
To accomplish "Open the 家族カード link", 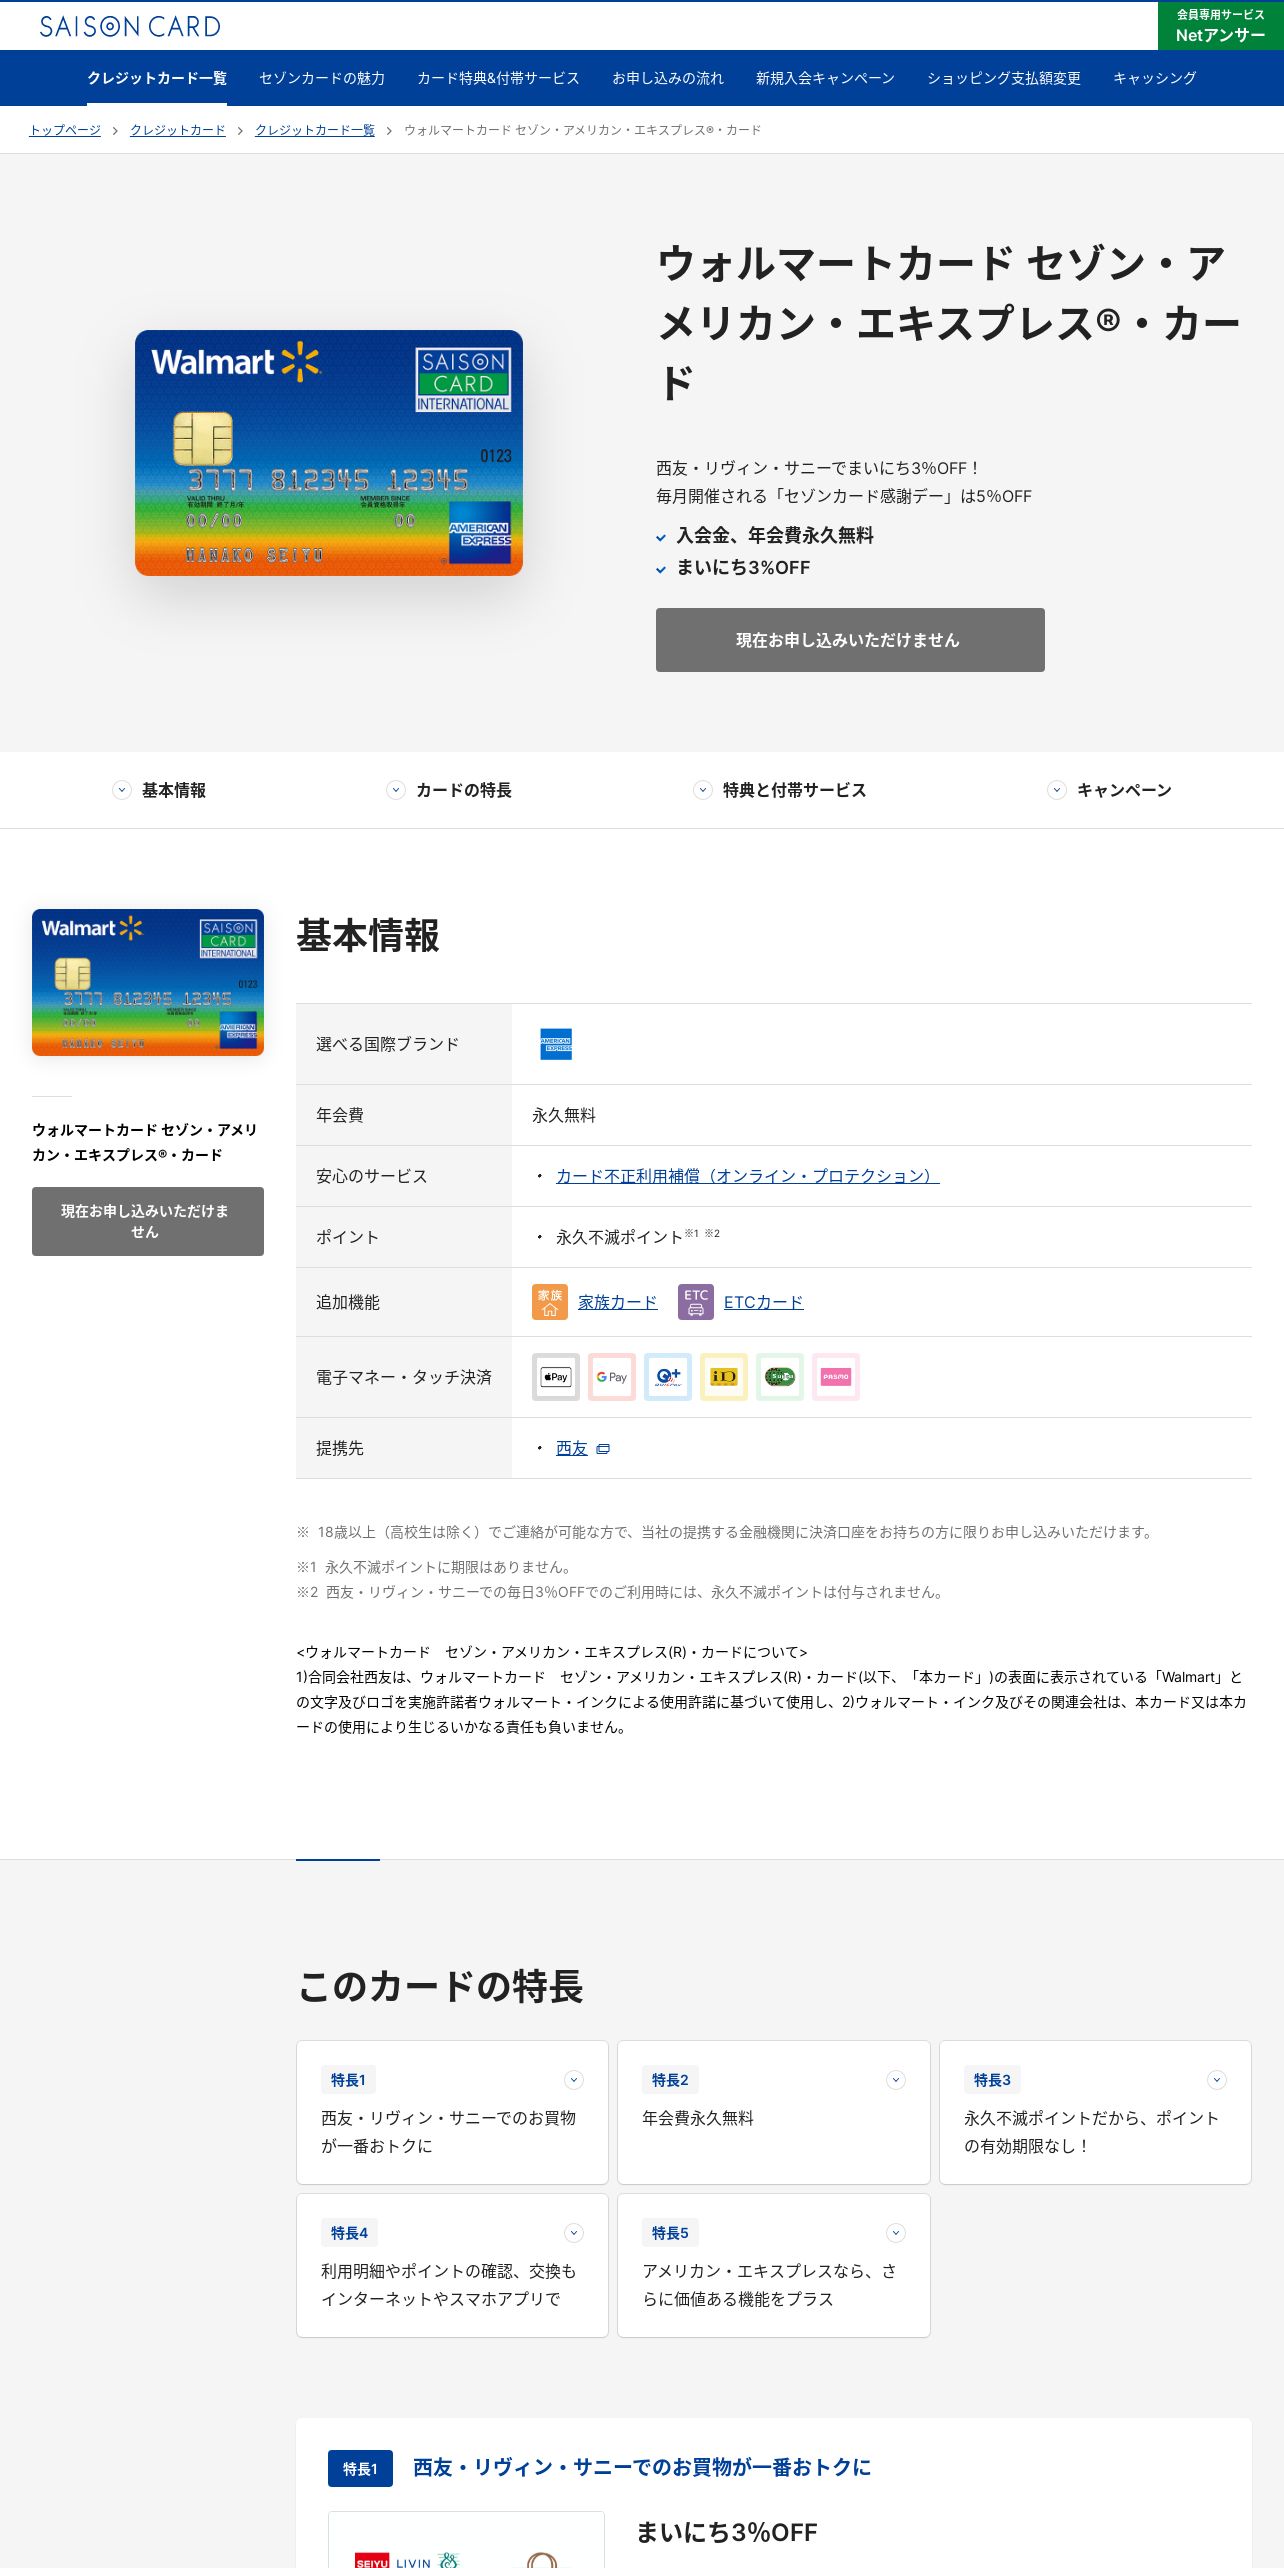I will click(618, 1302).
